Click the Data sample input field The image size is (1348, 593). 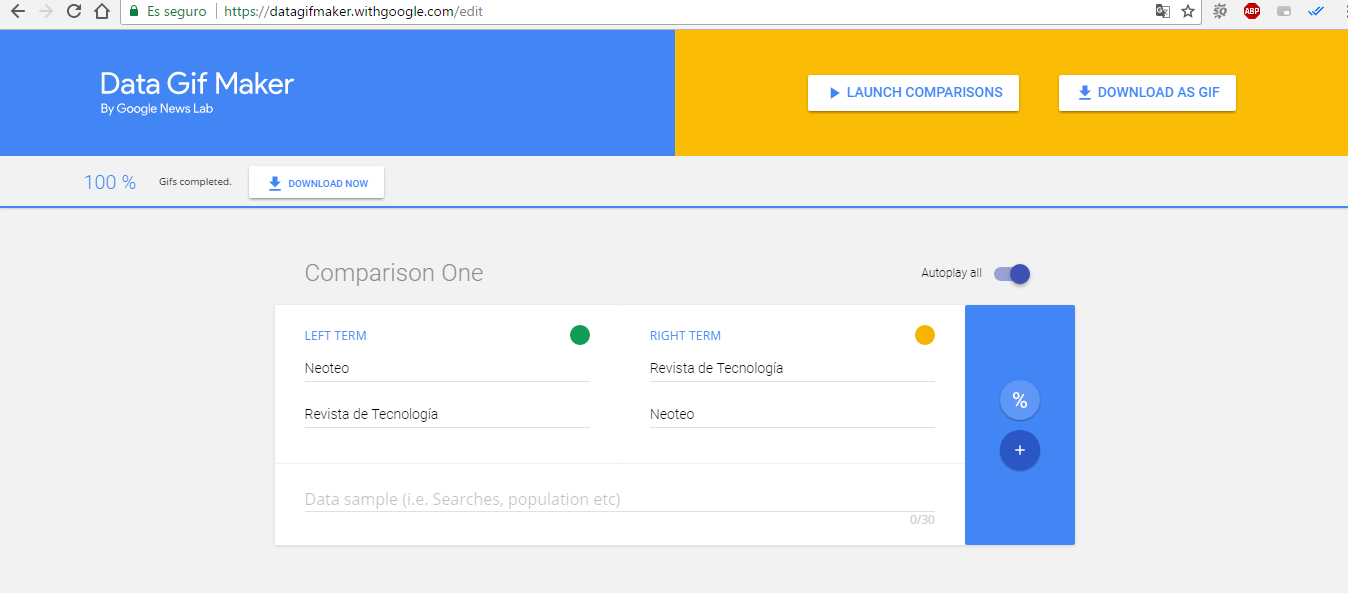pyautogui.click(x=620, y=499)
